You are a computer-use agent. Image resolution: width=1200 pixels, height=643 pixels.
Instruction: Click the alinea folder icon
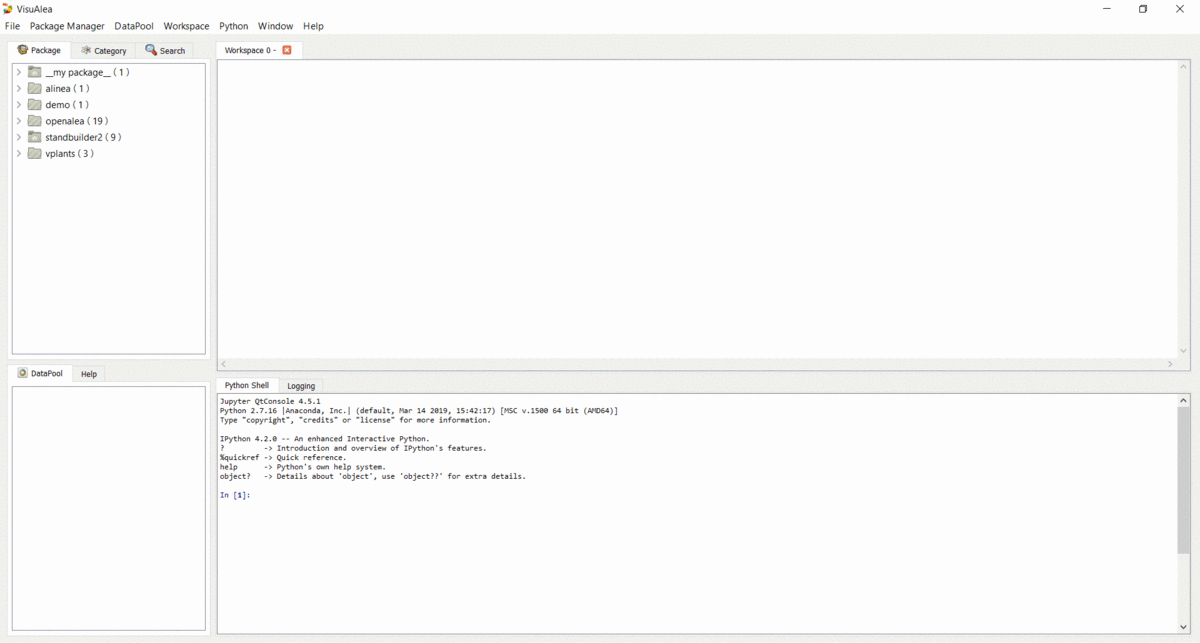point(35,88)
